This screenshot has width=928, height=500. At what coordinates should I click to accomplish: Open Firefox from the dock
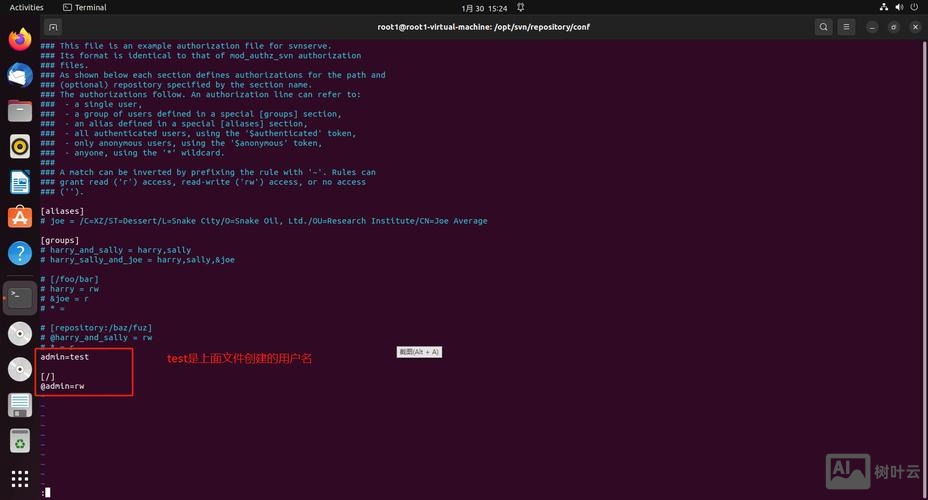point(20,40)
